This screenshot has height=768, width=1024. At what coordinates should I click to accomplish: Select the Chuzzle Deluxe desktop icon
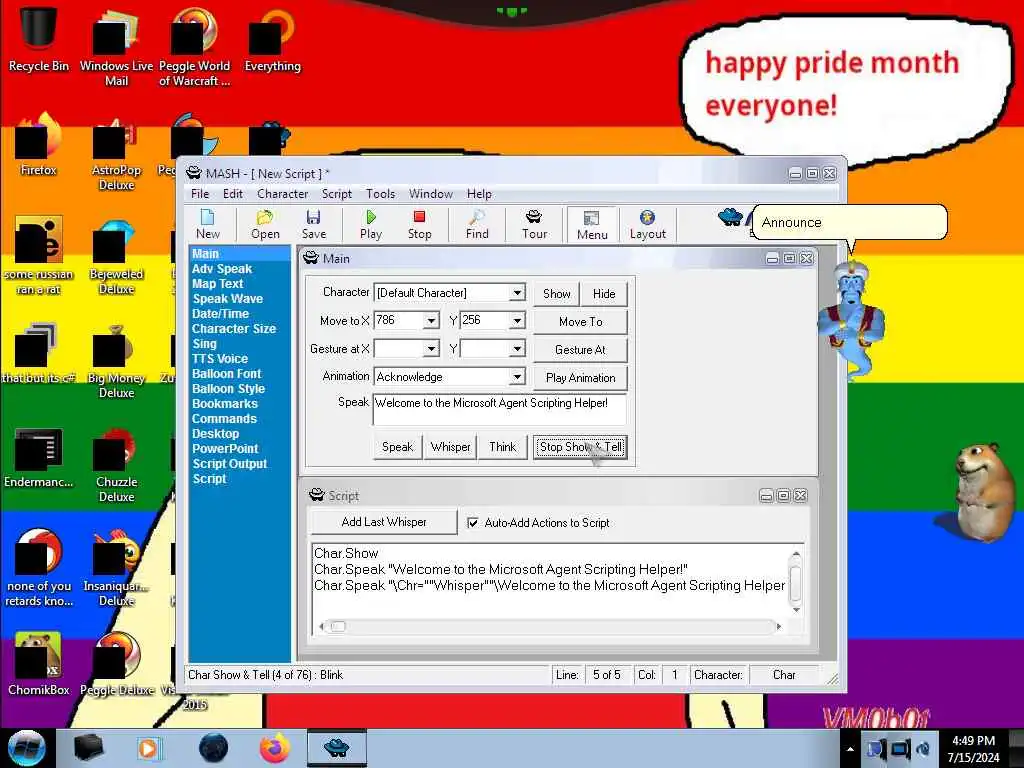pos(116,465)
